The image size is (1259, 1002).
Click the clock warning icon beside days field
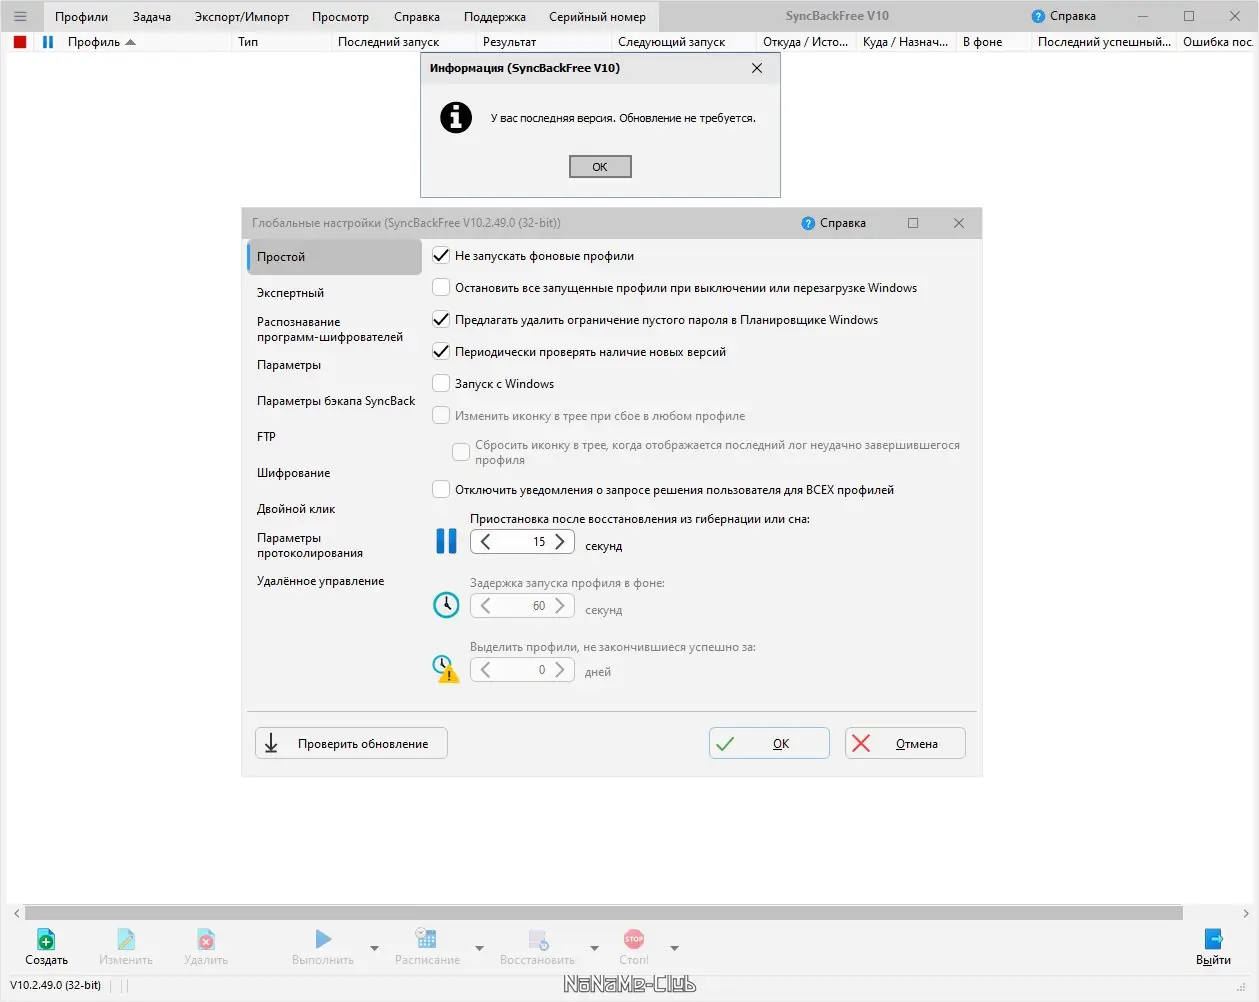point(445,668)
